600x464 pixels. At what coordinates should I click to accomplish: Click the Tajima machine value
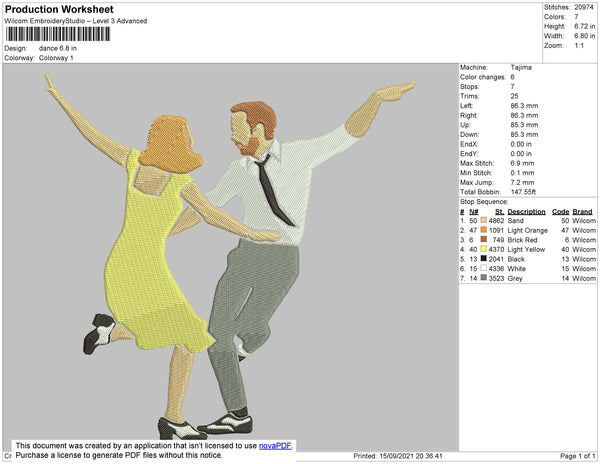pyautogui.click(x=521, y=67)
